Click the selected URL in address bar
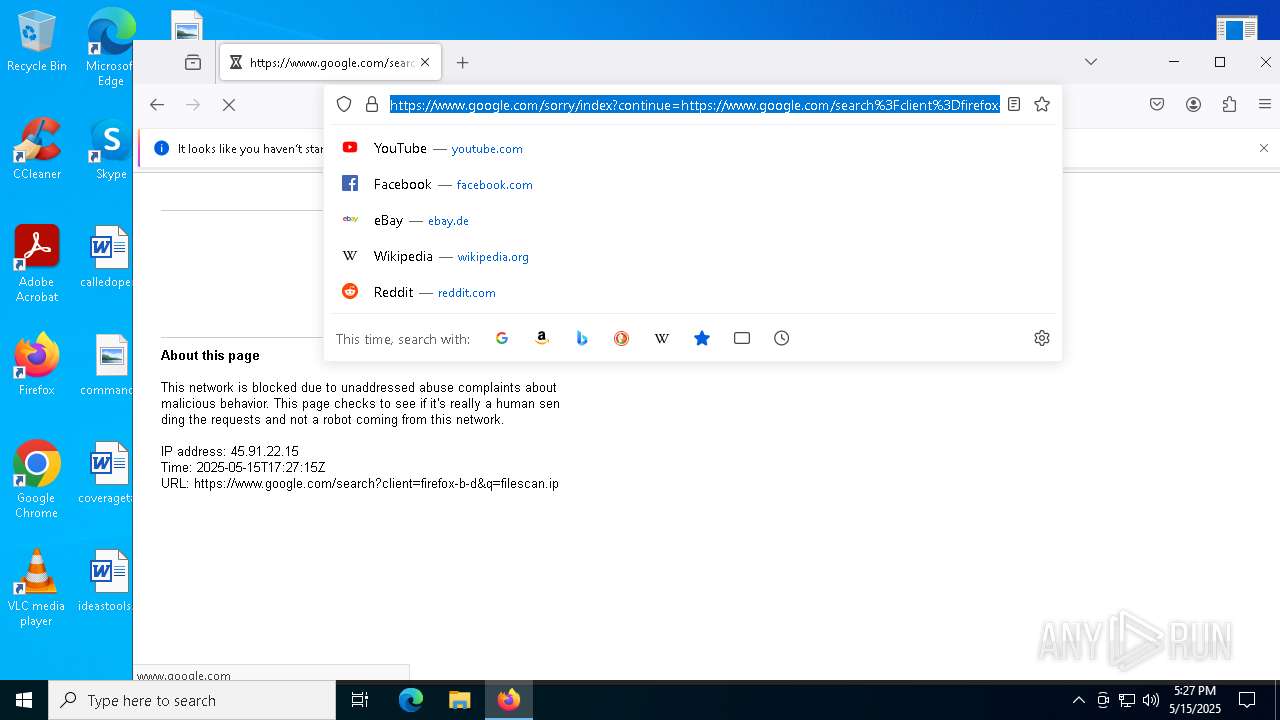This screenshot has width=1280, height=720. pos(695,104)
